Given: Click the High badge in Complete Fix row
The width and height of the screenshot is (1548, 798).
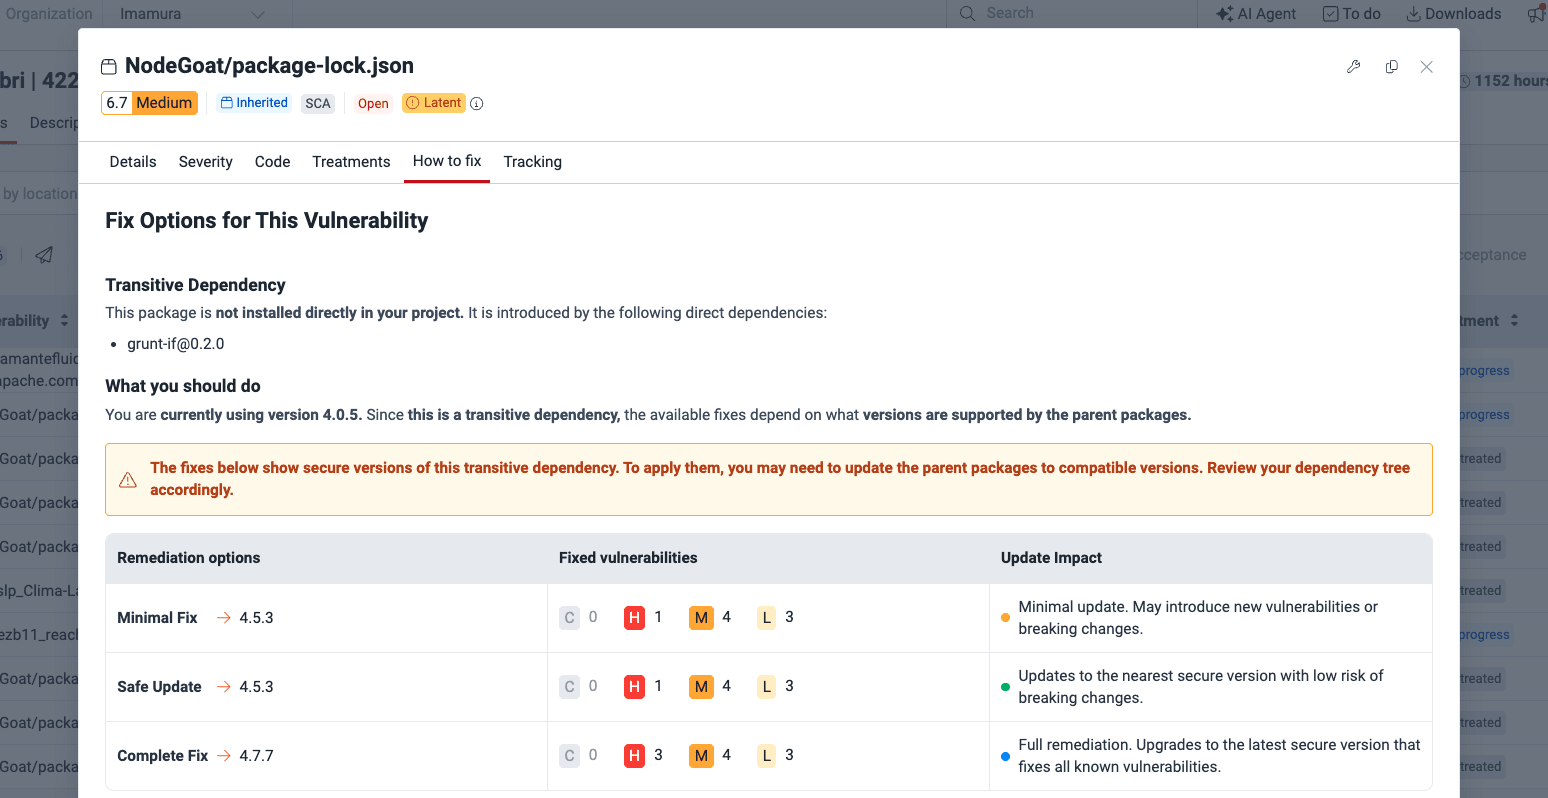Looking at the screenshot, I should pos(634,756).
